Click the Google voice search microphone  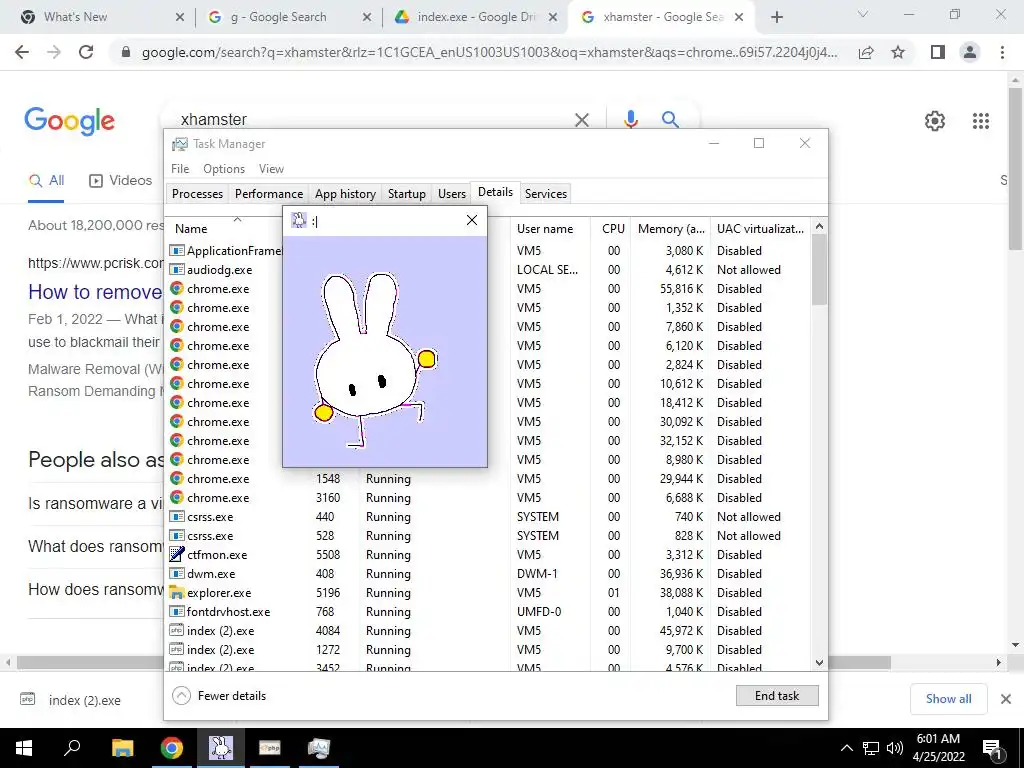[x=630, y=120]
